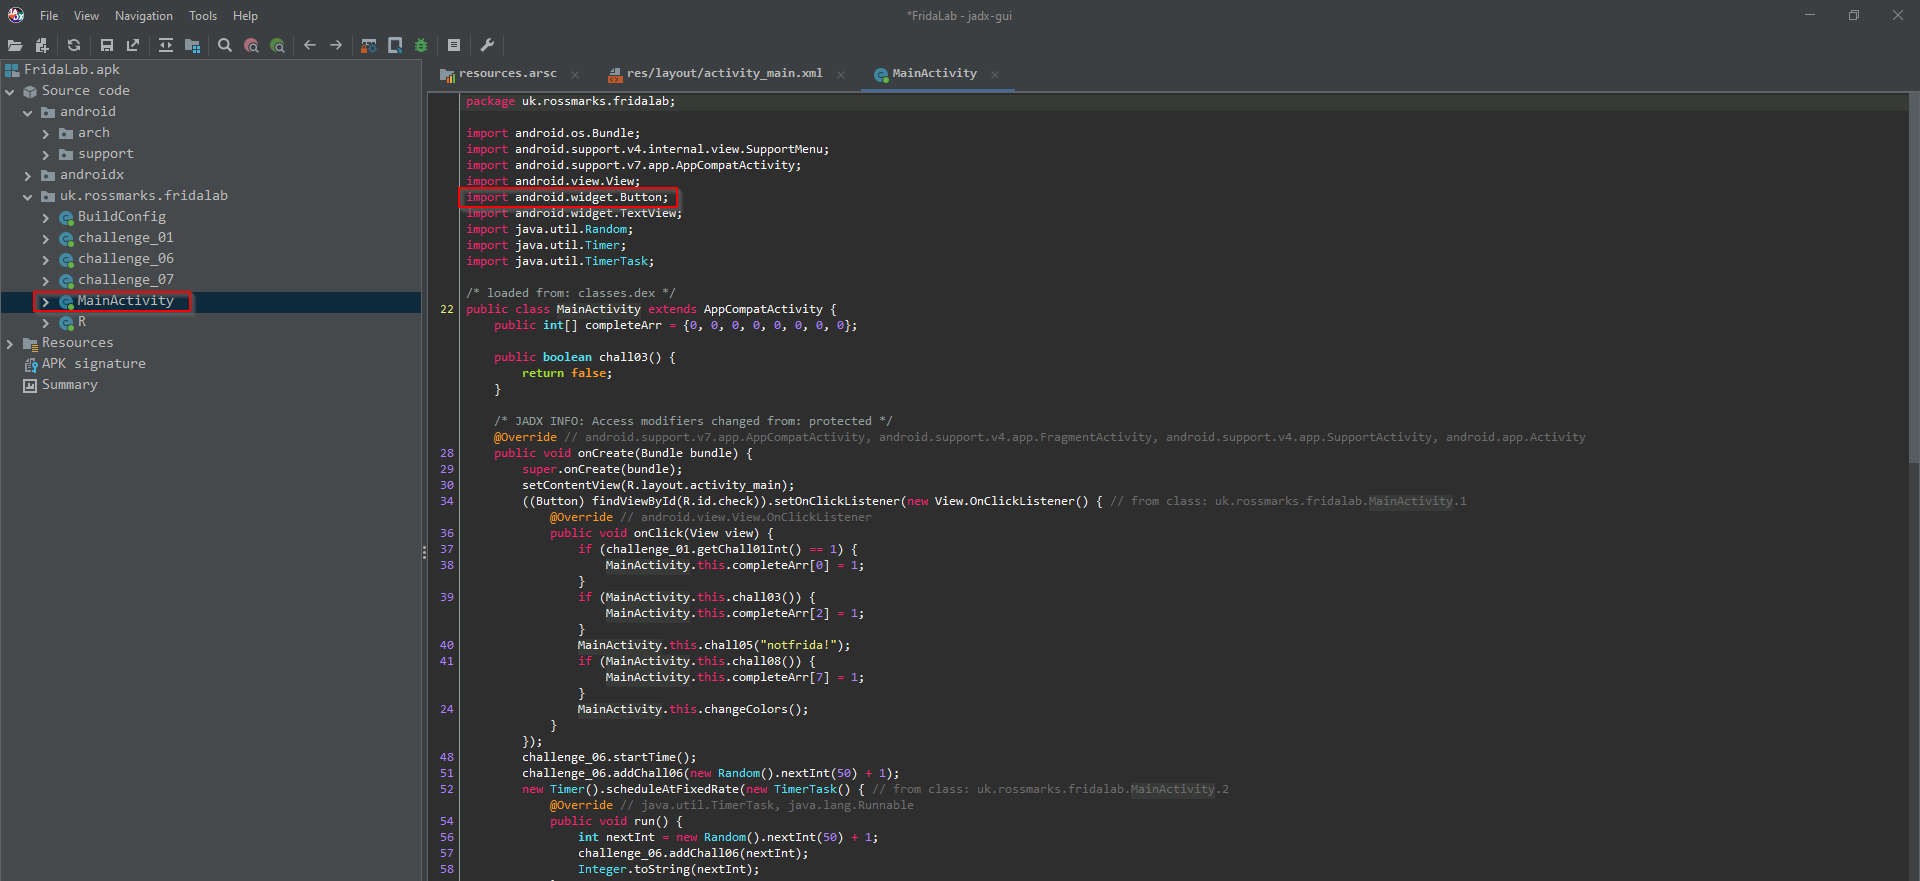Open View menu
The image size is (1920, 881).
(86, 16)
